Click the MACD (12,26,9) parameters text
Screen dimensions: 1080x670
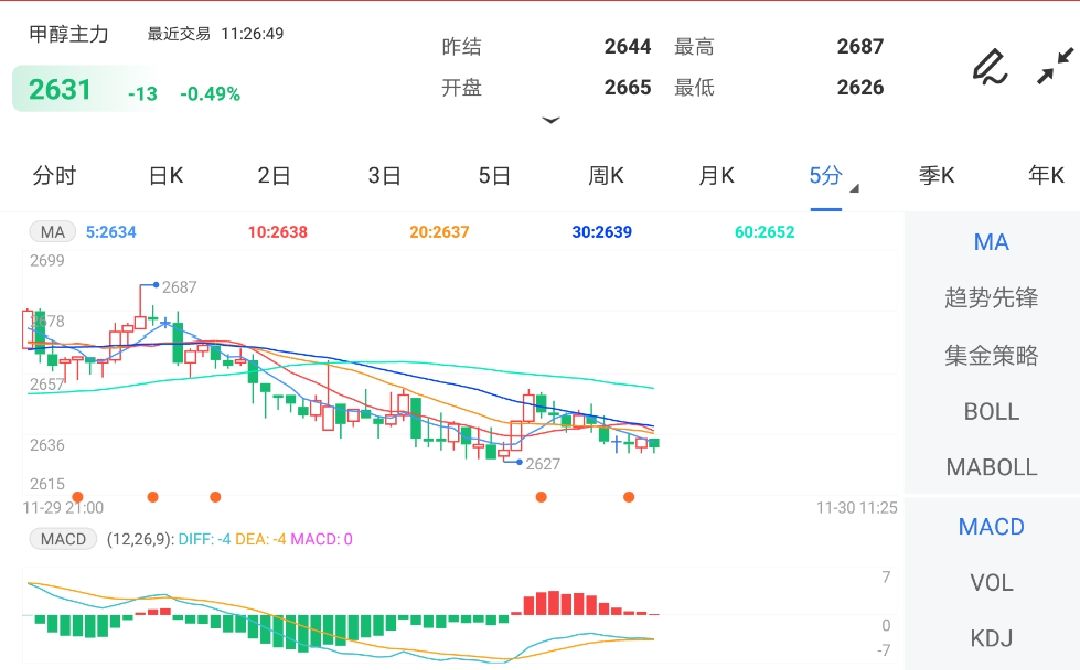(141, 538)
